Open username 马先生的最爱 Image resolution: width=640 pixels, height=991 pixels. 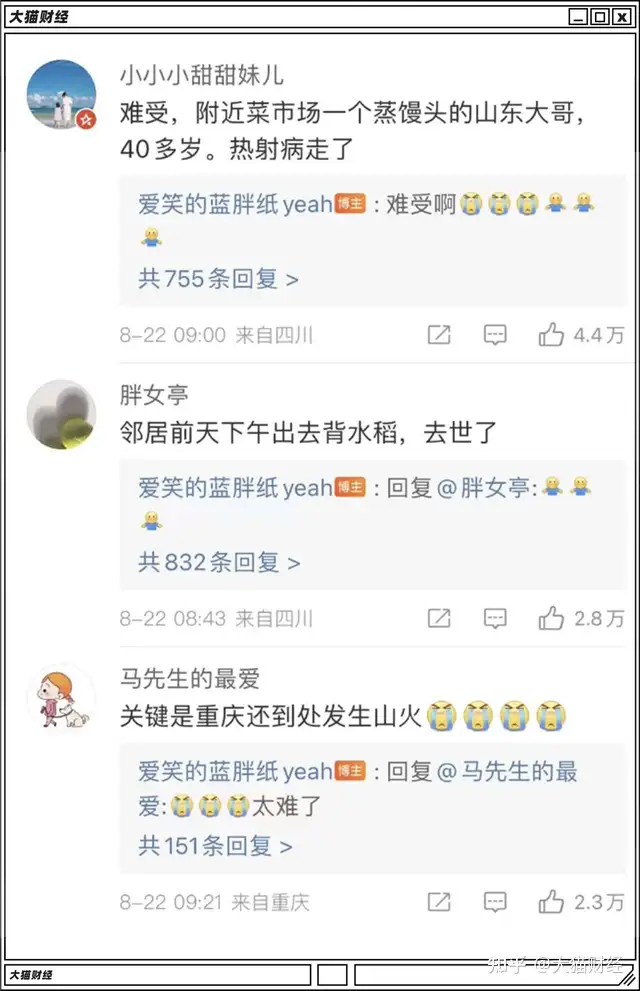pyautogui.click(x=190, y=678)
